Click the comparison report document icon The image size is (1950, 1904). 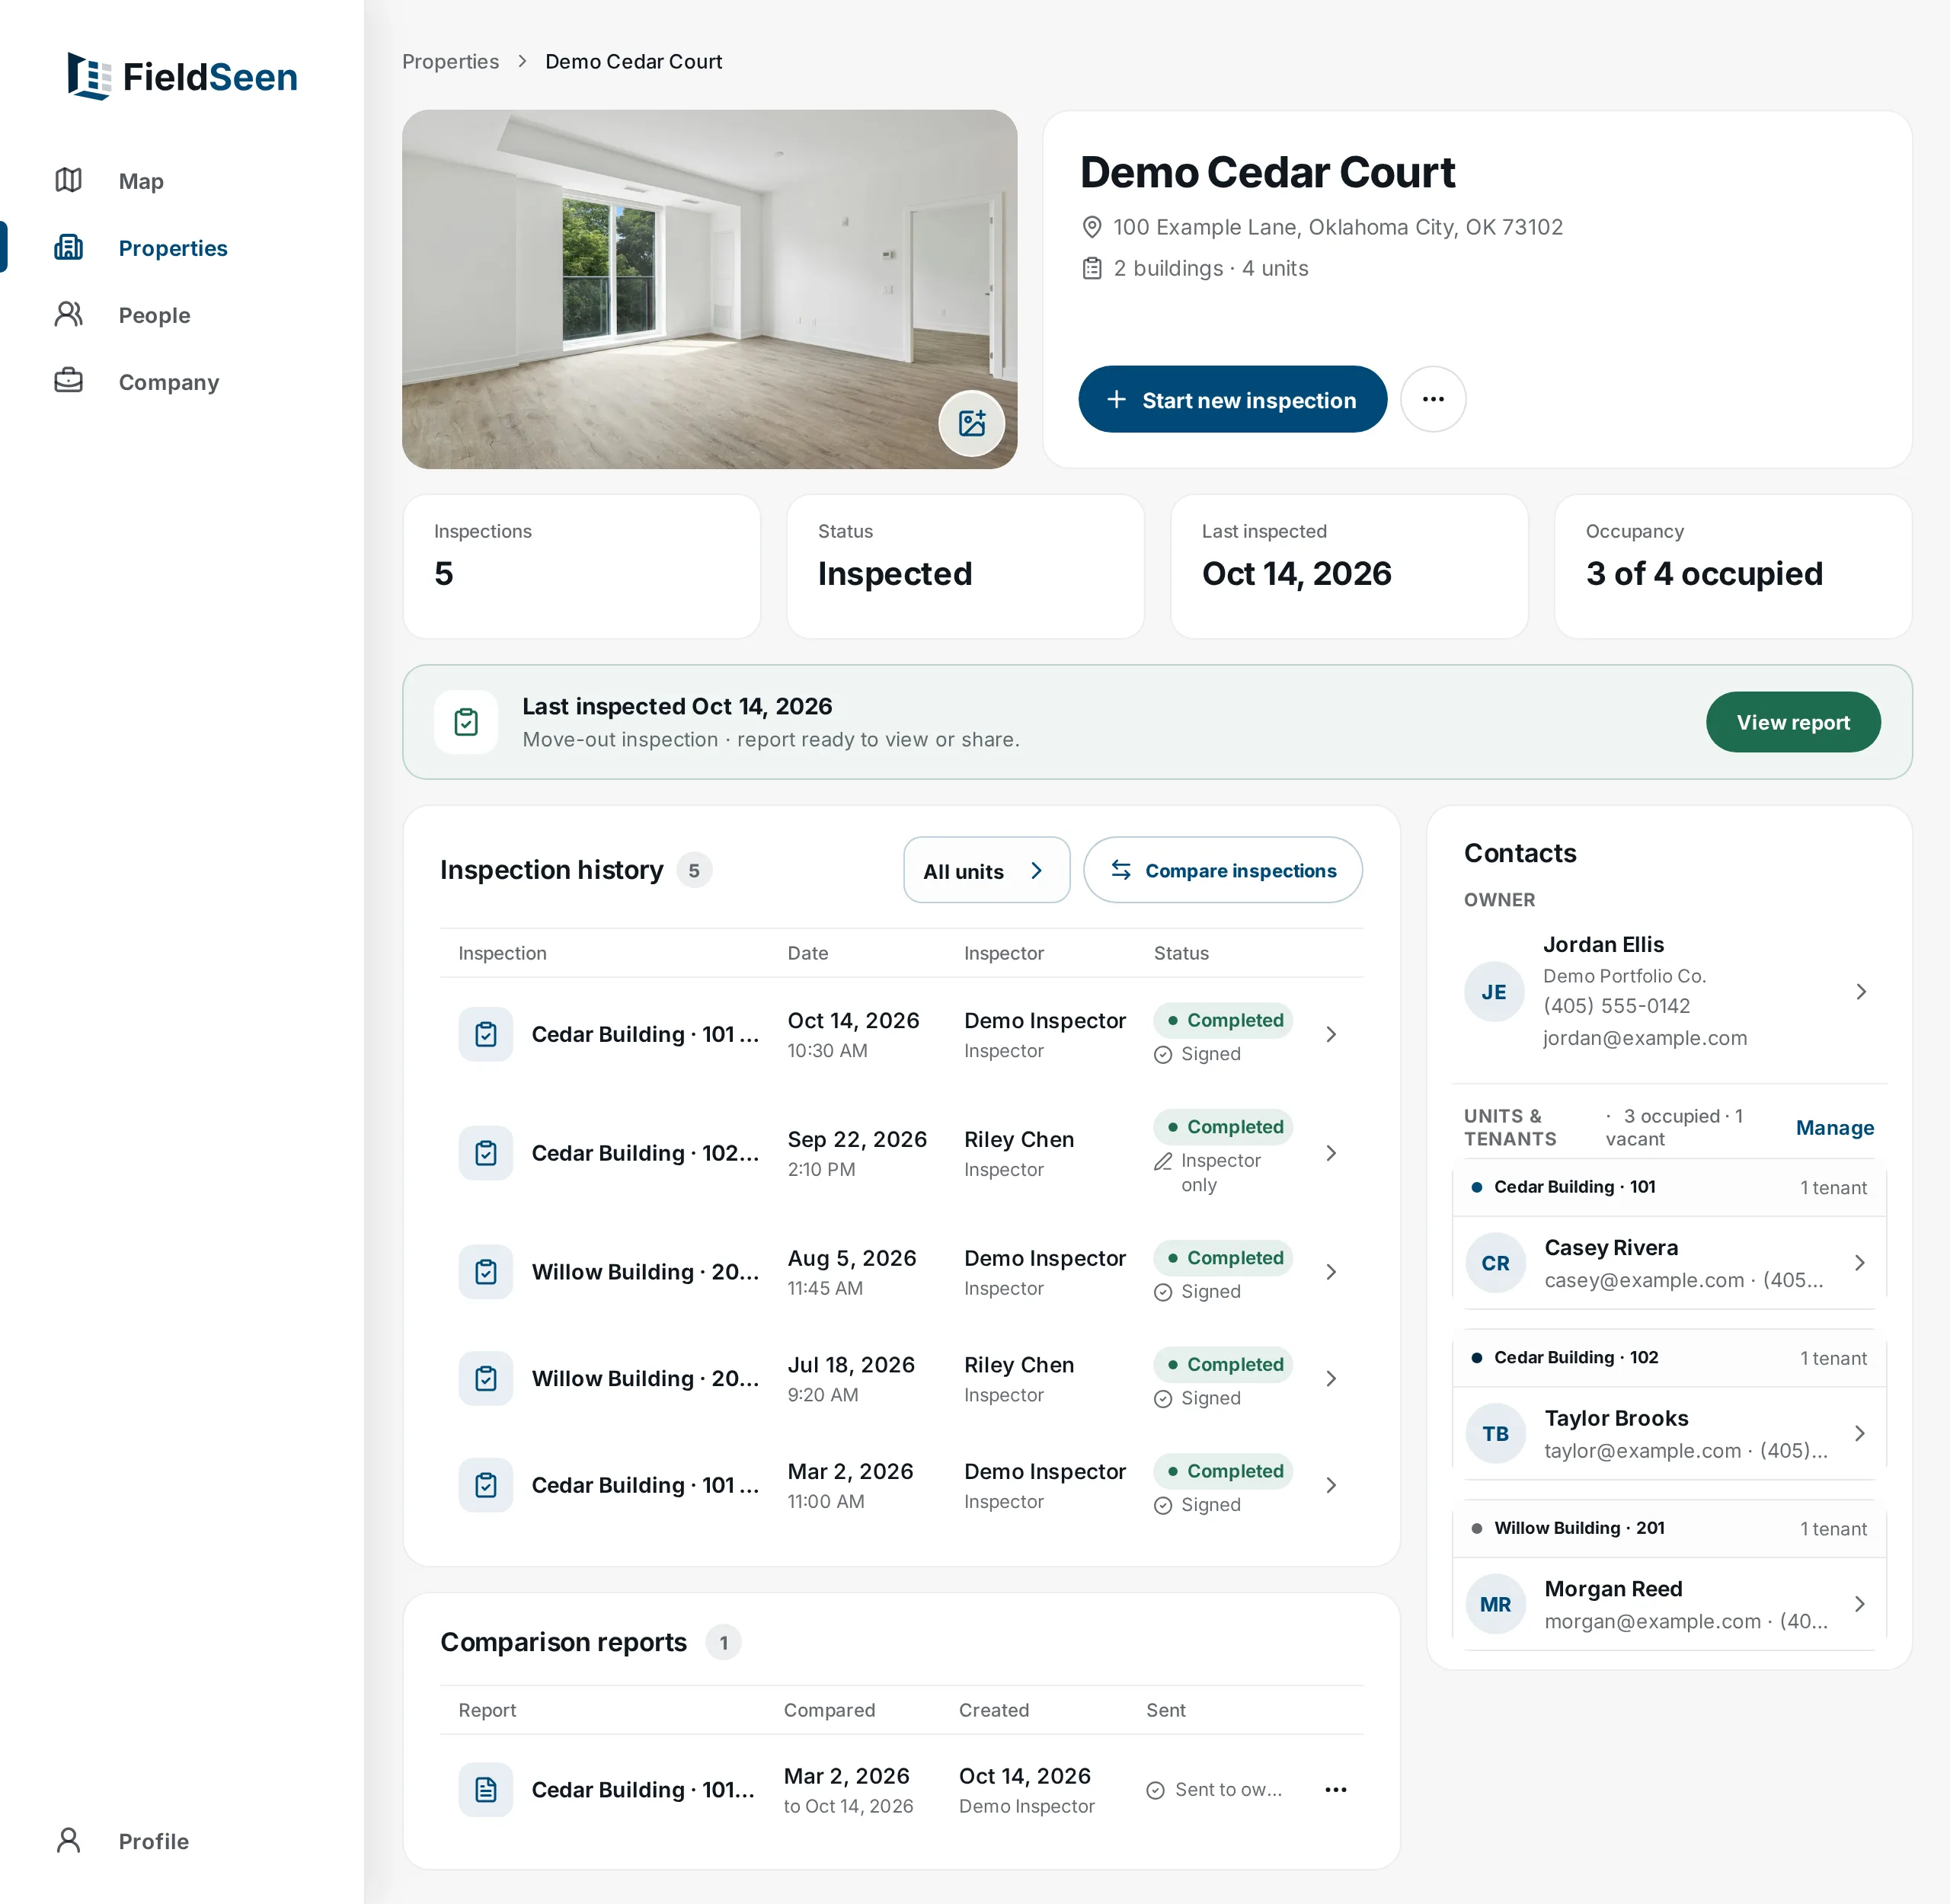pyautogui.click(x=486, y=1790)
